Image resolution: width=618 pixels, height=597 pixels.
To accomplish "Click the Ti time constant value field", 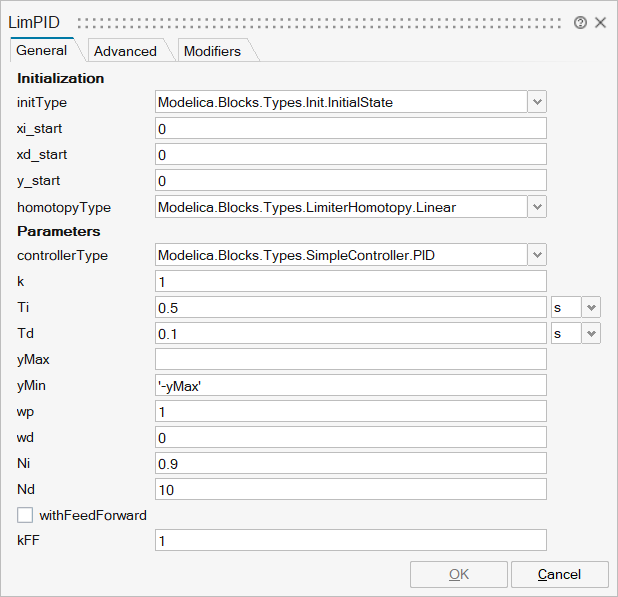I will click(350, 308).
